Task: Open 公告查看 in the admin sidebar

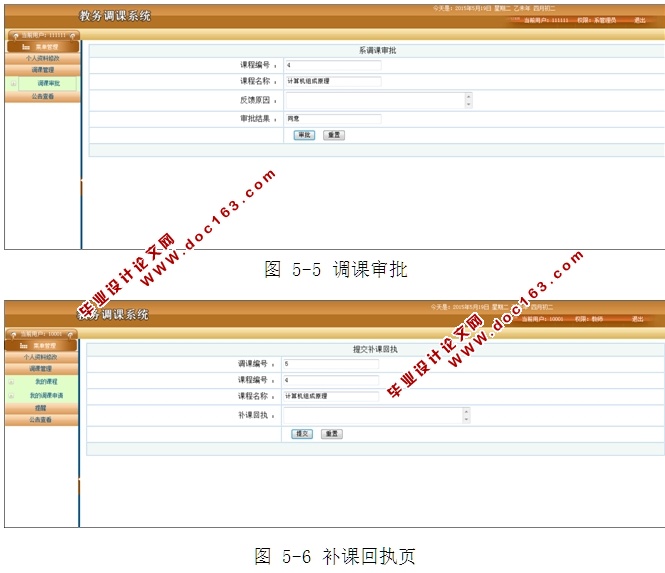Action: [42, 96]
